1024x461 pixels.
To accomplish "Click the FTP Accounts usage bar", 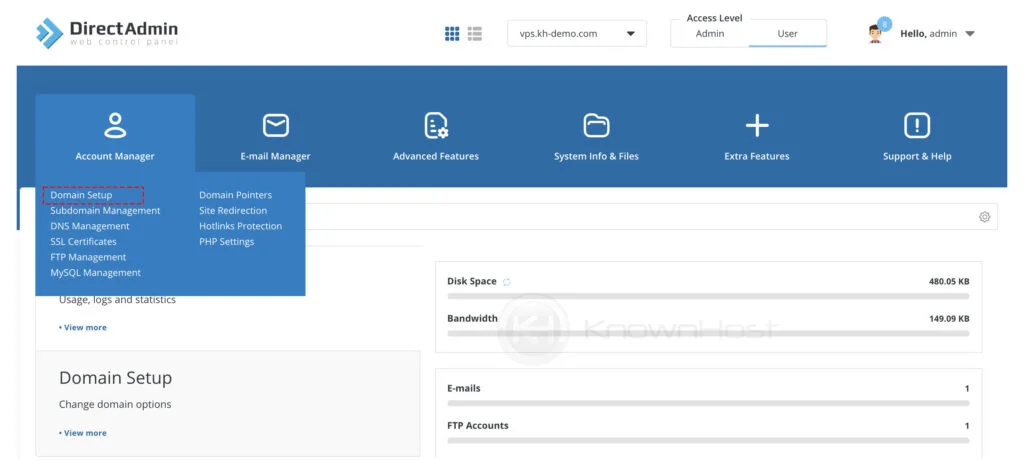I will (x=708, y=441).
